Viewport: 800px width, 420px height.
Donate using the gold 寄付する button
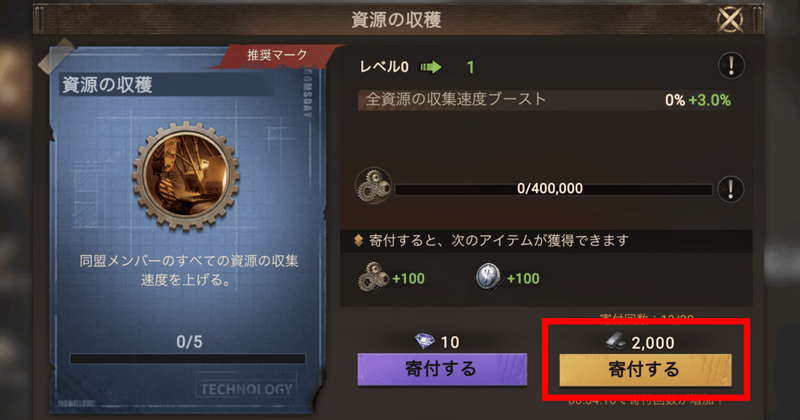(645, 369)
